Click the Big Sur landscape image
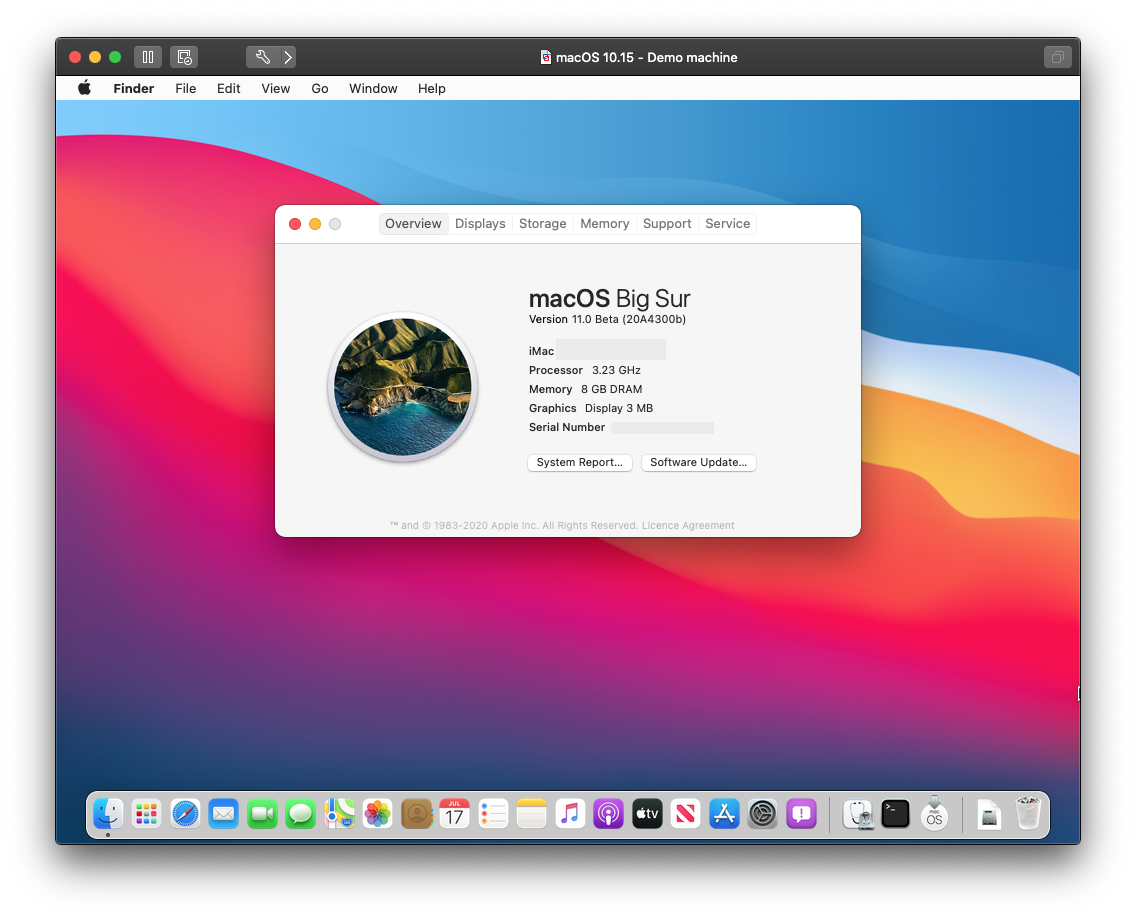Viewport: 1136px width, 918px height. [x=403, y=387]
